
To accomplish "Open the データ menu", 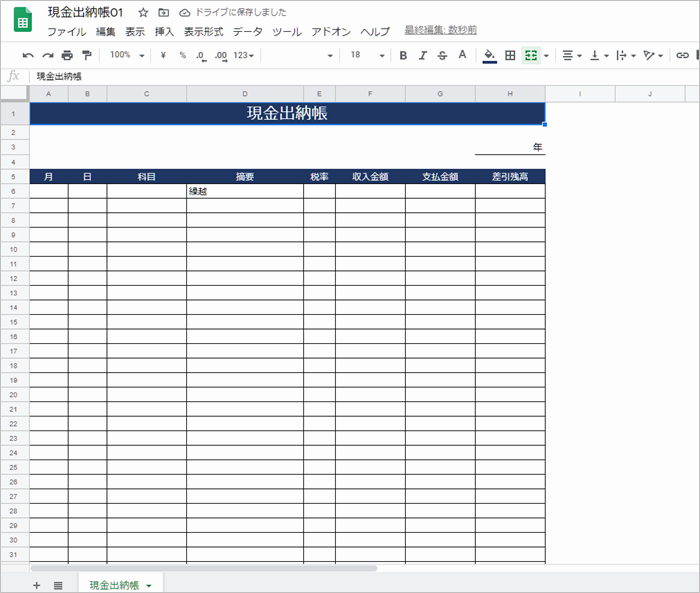I will point(247,31).
